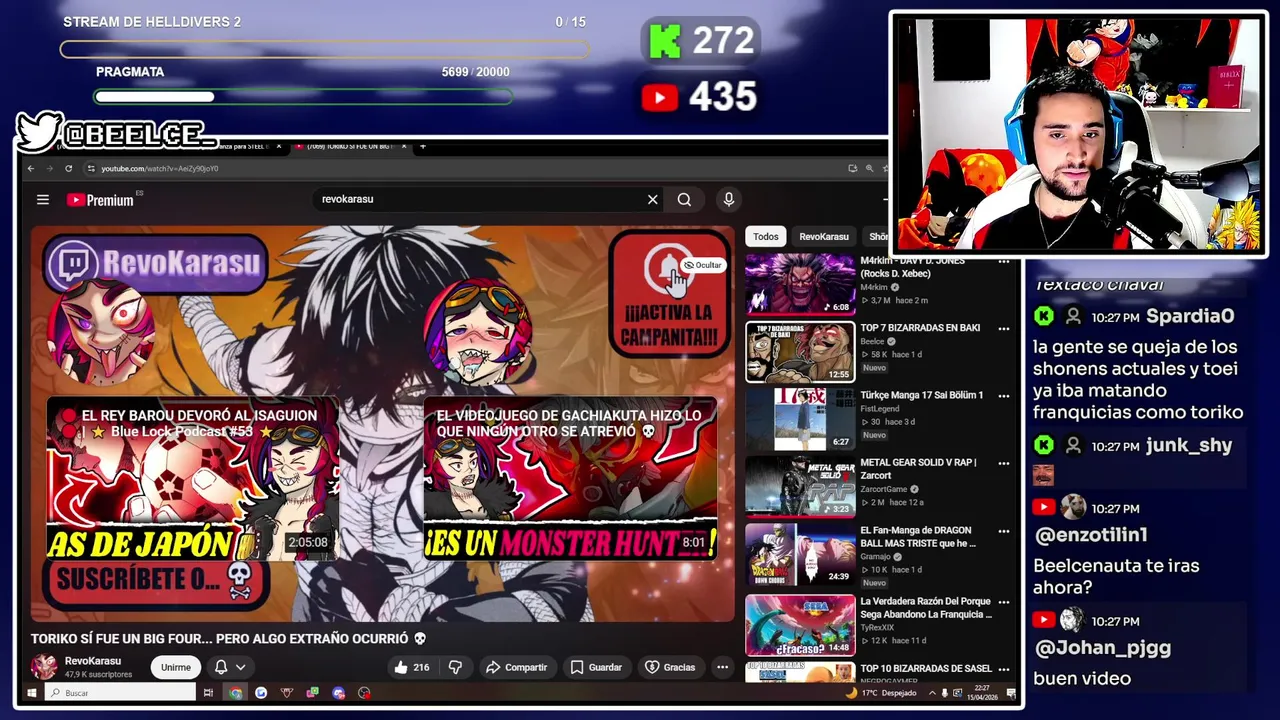Click the ACTIVA LA CAMPANITA end card
Screen dimensions: 1280x720
[669, 293]
